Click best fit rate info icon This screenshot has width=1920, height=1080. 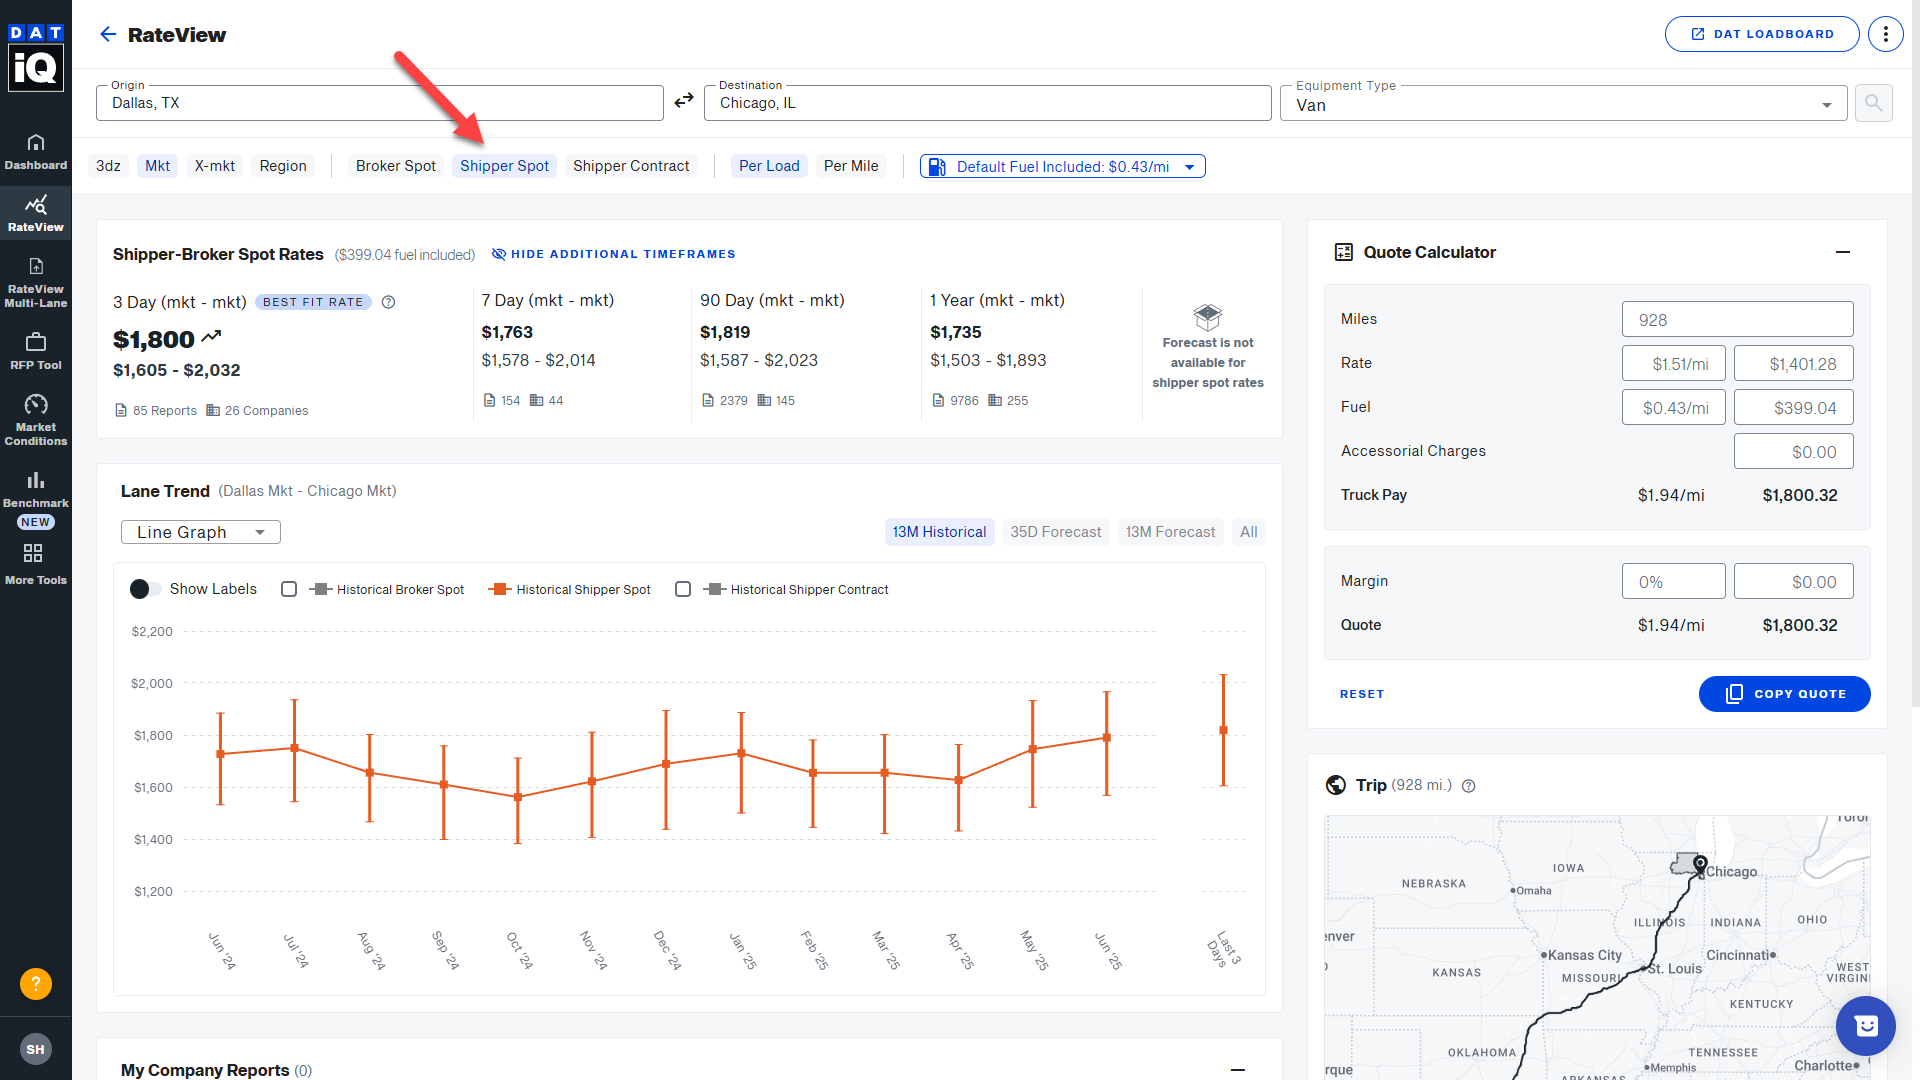coord(389,302)
